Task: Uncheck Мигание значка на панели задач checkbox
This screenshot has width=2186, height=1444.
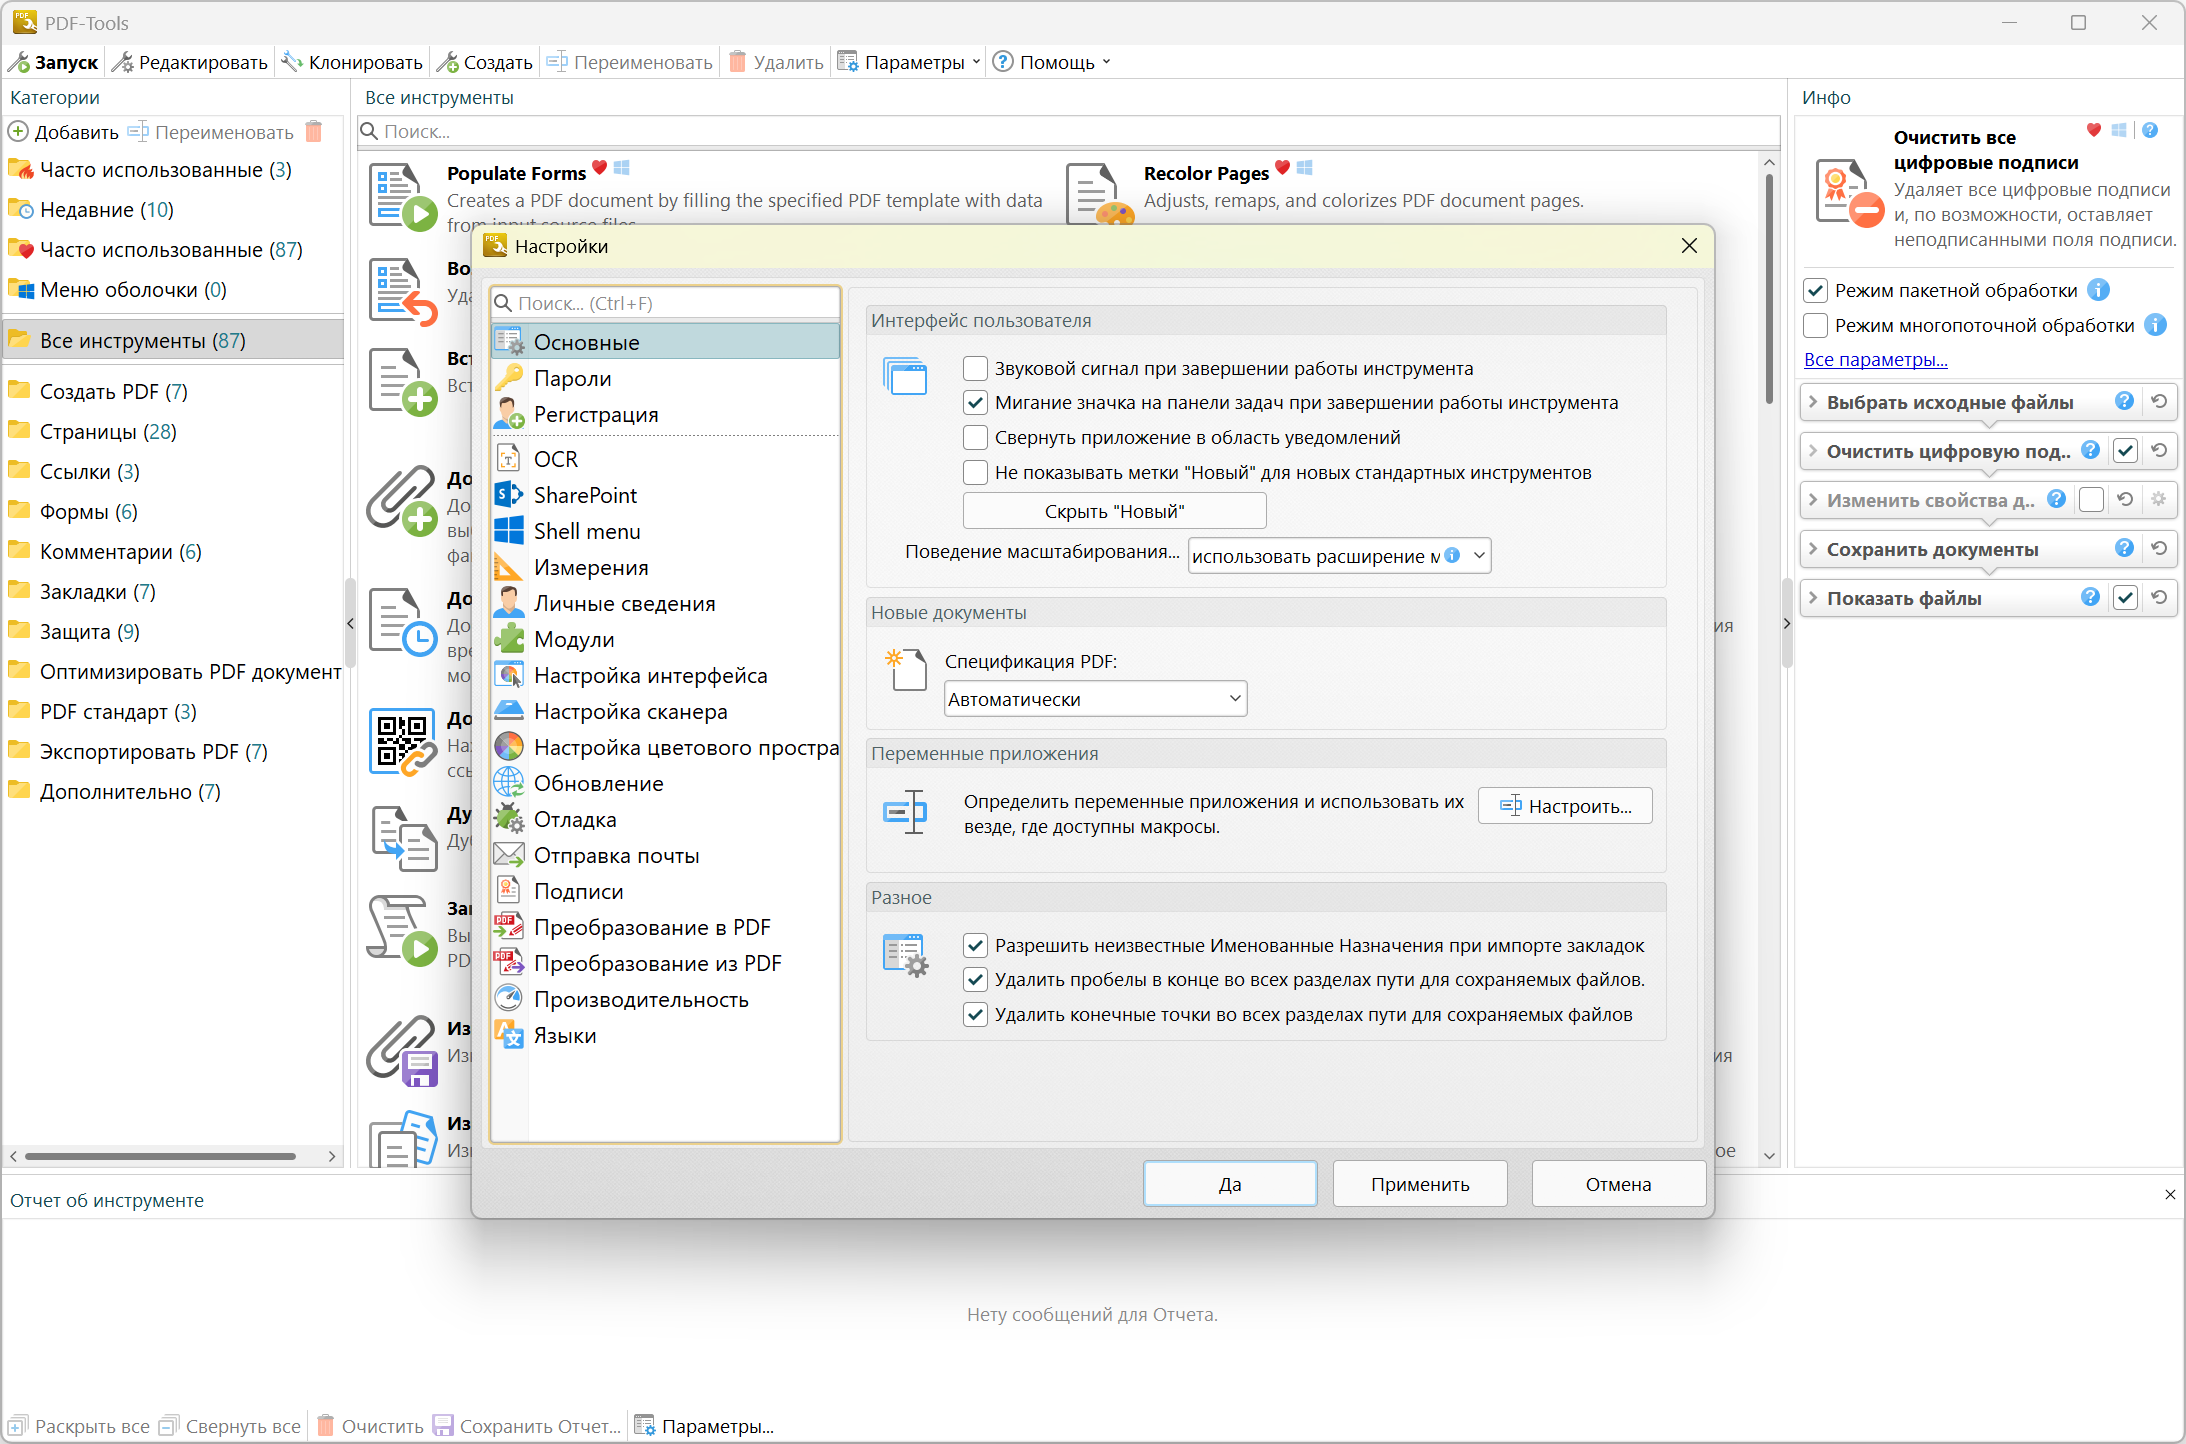Action: (x=975, y=403)
